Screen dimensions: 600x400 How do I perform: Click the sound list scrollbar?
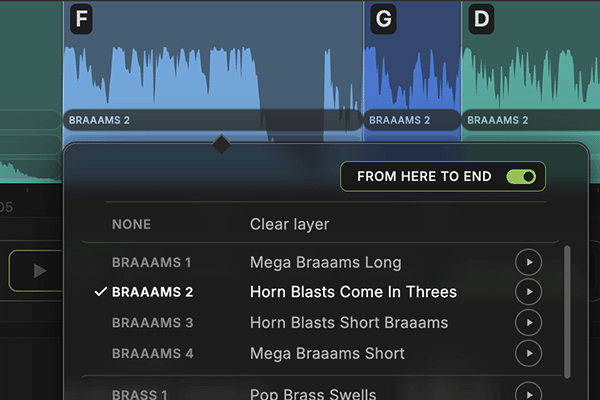pyautogui.click(x=567, y=312)
